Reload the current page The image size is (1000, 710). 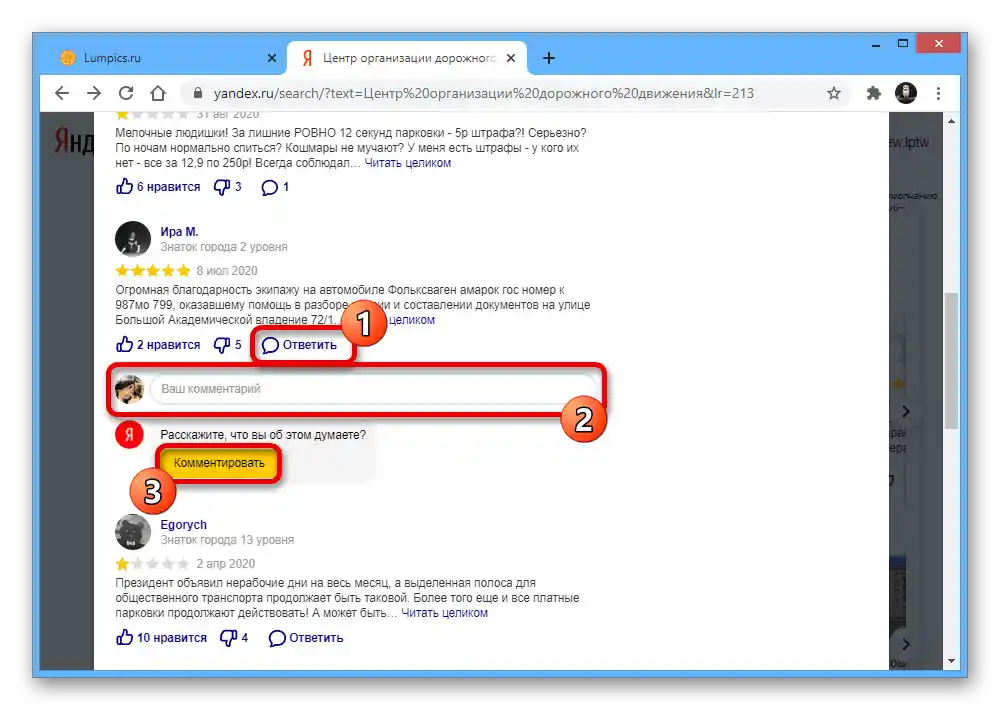pos(126,93)
